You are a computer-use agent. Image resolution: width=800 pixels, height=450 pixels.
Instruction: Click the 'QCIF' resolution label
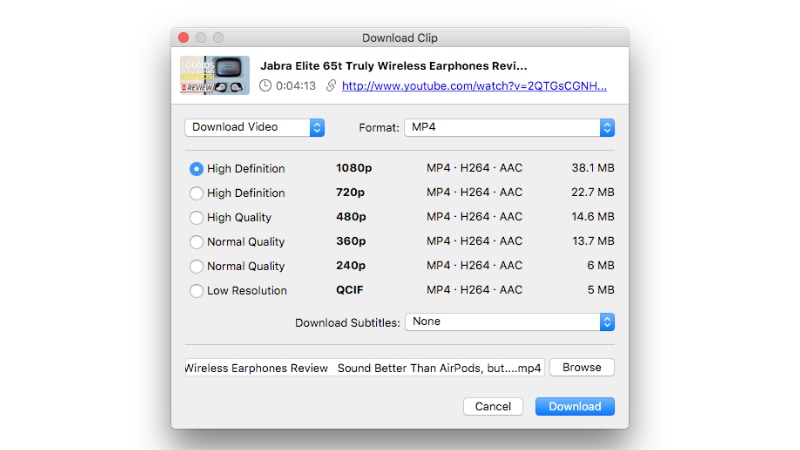coord(349,290)
